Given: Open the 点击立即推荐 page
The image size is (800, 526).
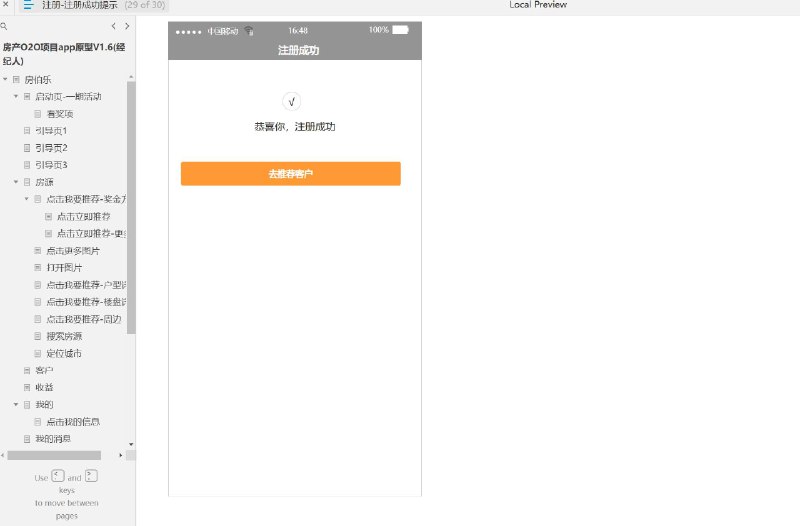Looking at the screenshot, I should tap(84, 216).
